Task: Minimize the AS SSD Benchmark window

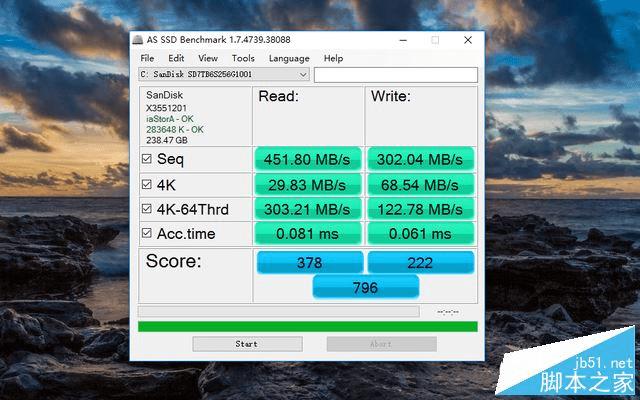Action: [403, 40]
